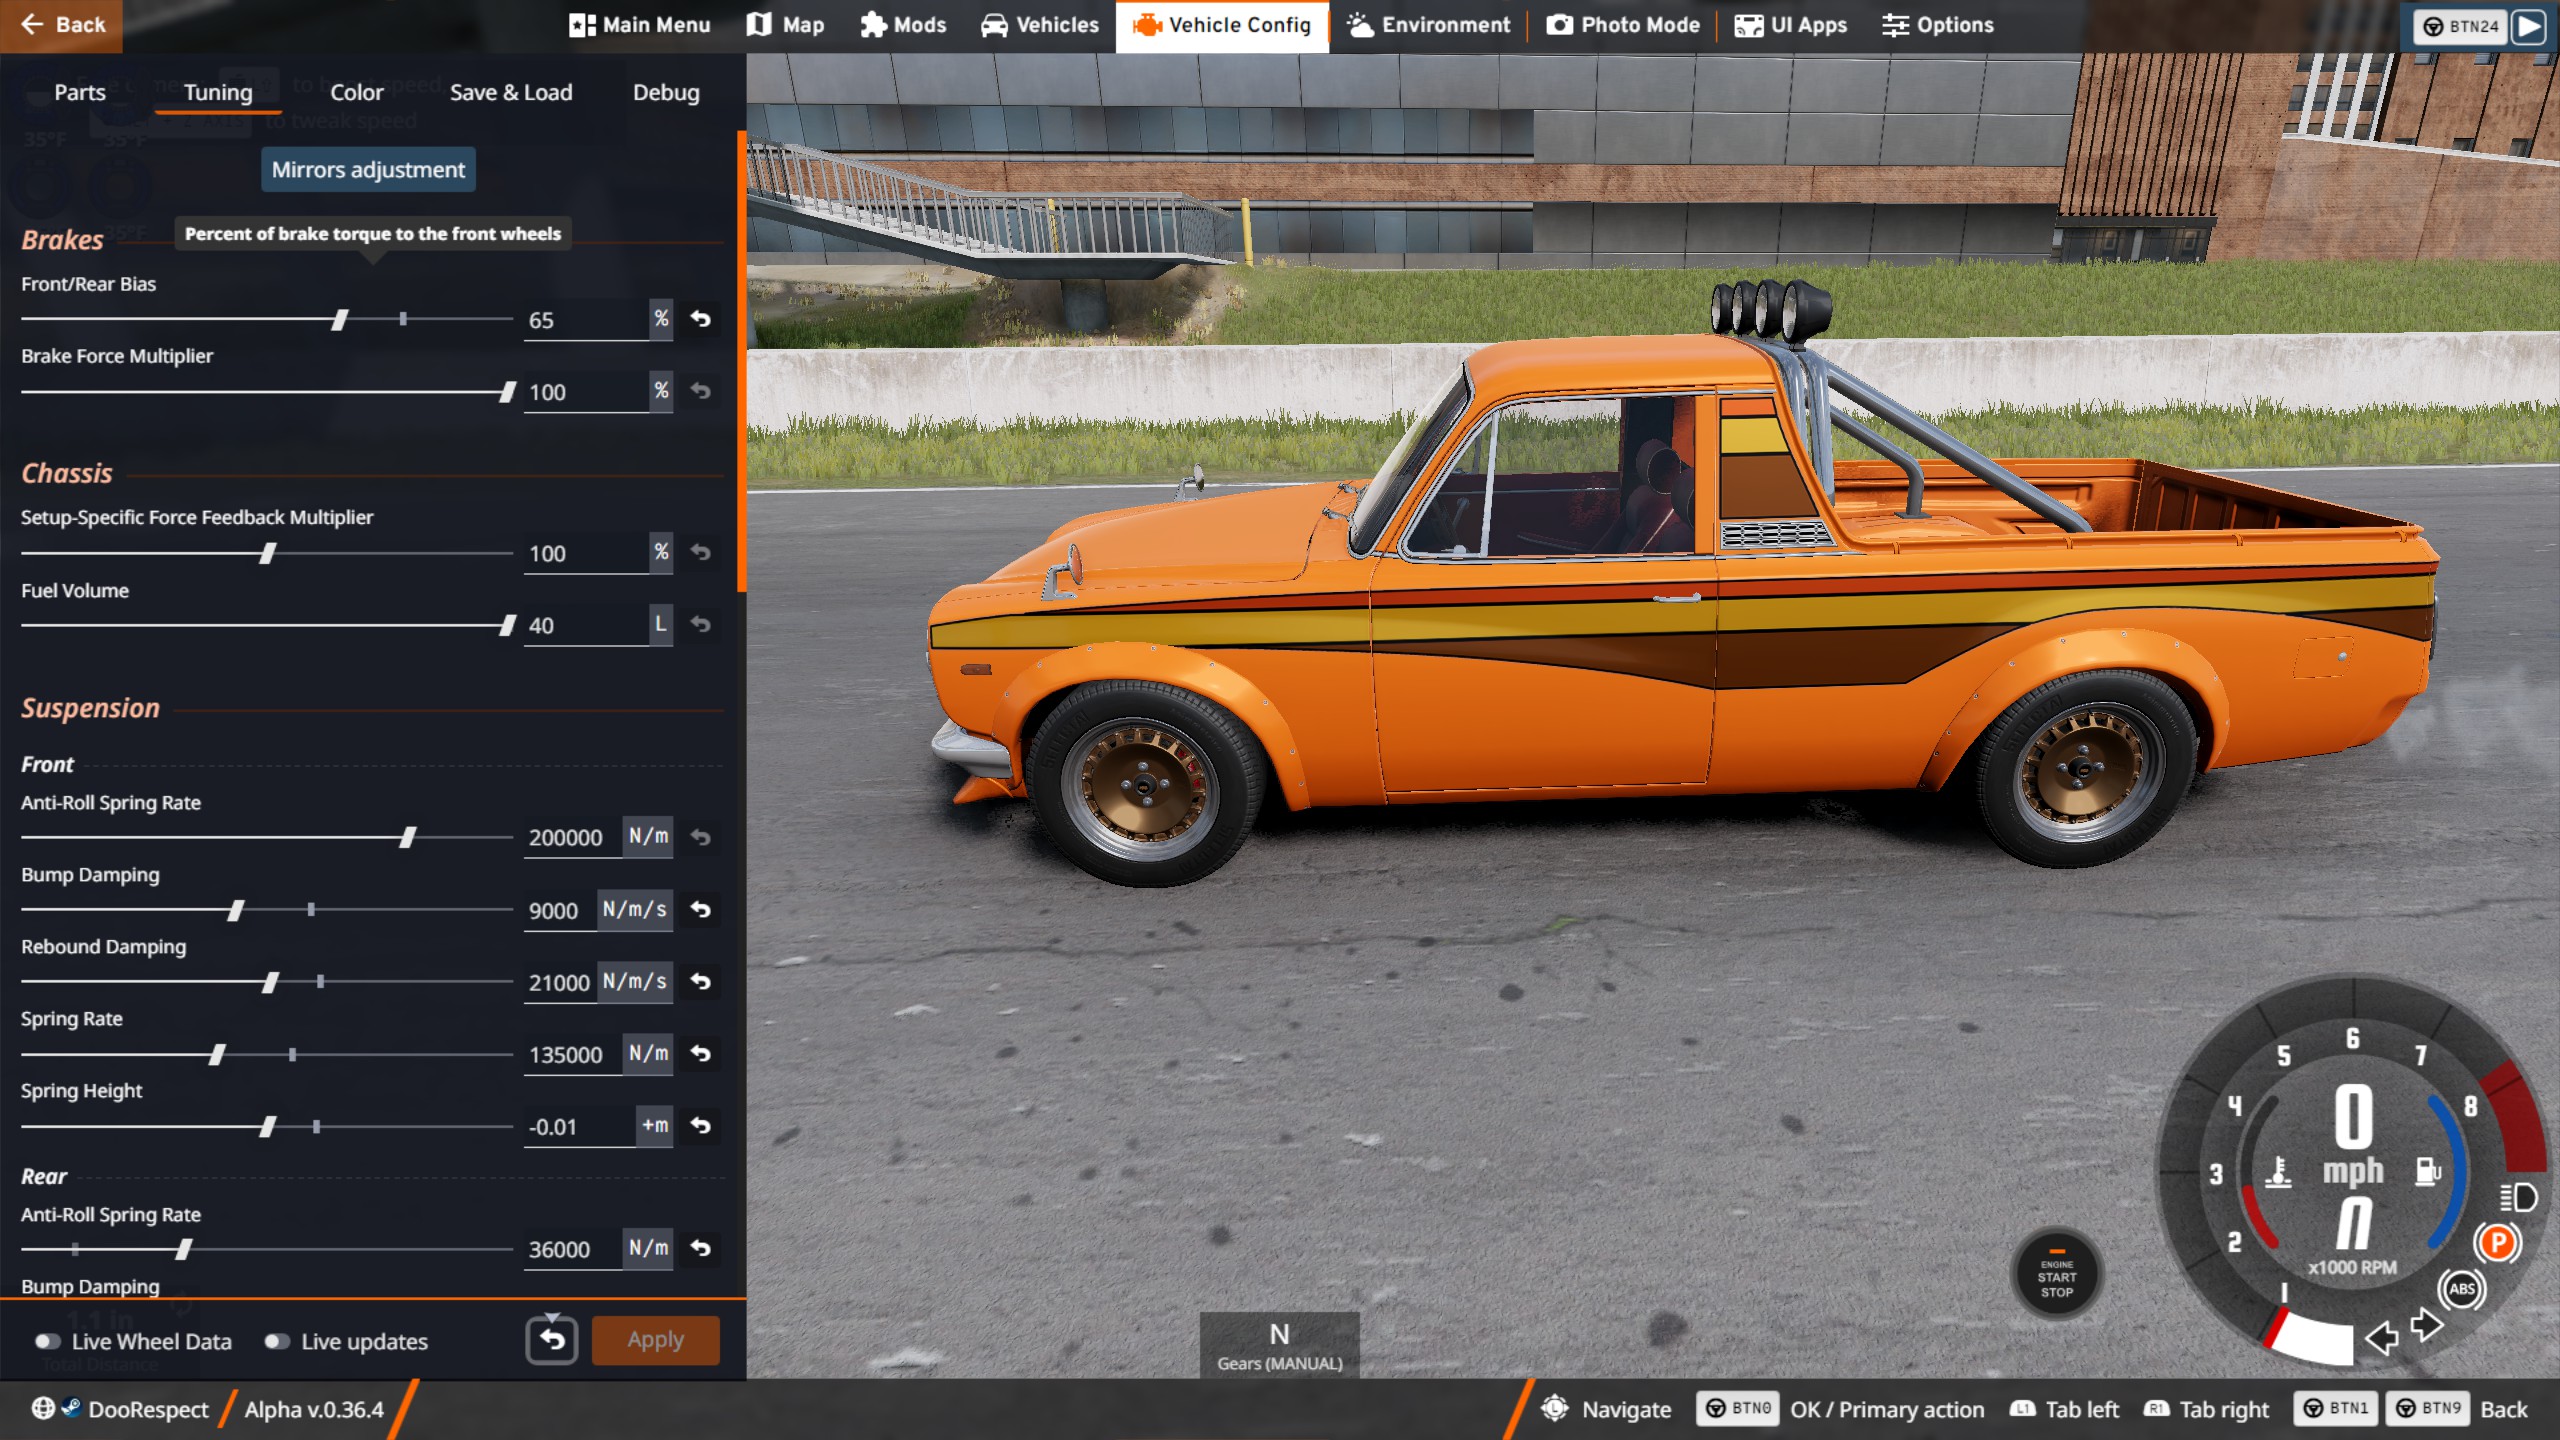The width and height of the screenshot is (2560, 1440).
Task: Turn on Live updates toggle
Action: click(x=277, y=1342)
